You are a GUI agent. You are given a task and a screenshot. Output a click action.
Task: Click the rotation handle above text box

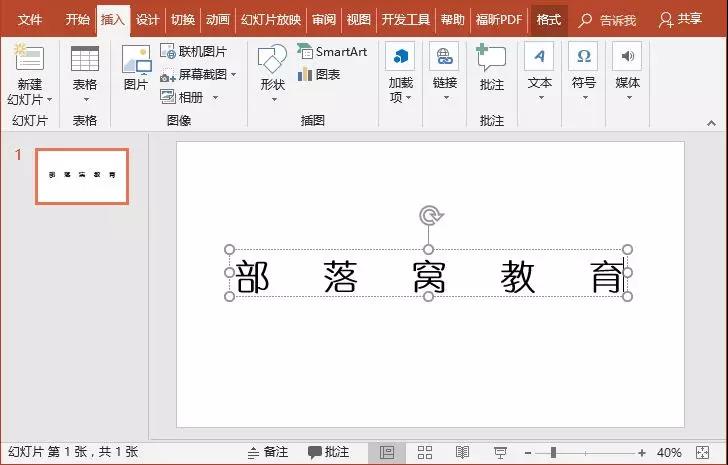coord(430,216)
